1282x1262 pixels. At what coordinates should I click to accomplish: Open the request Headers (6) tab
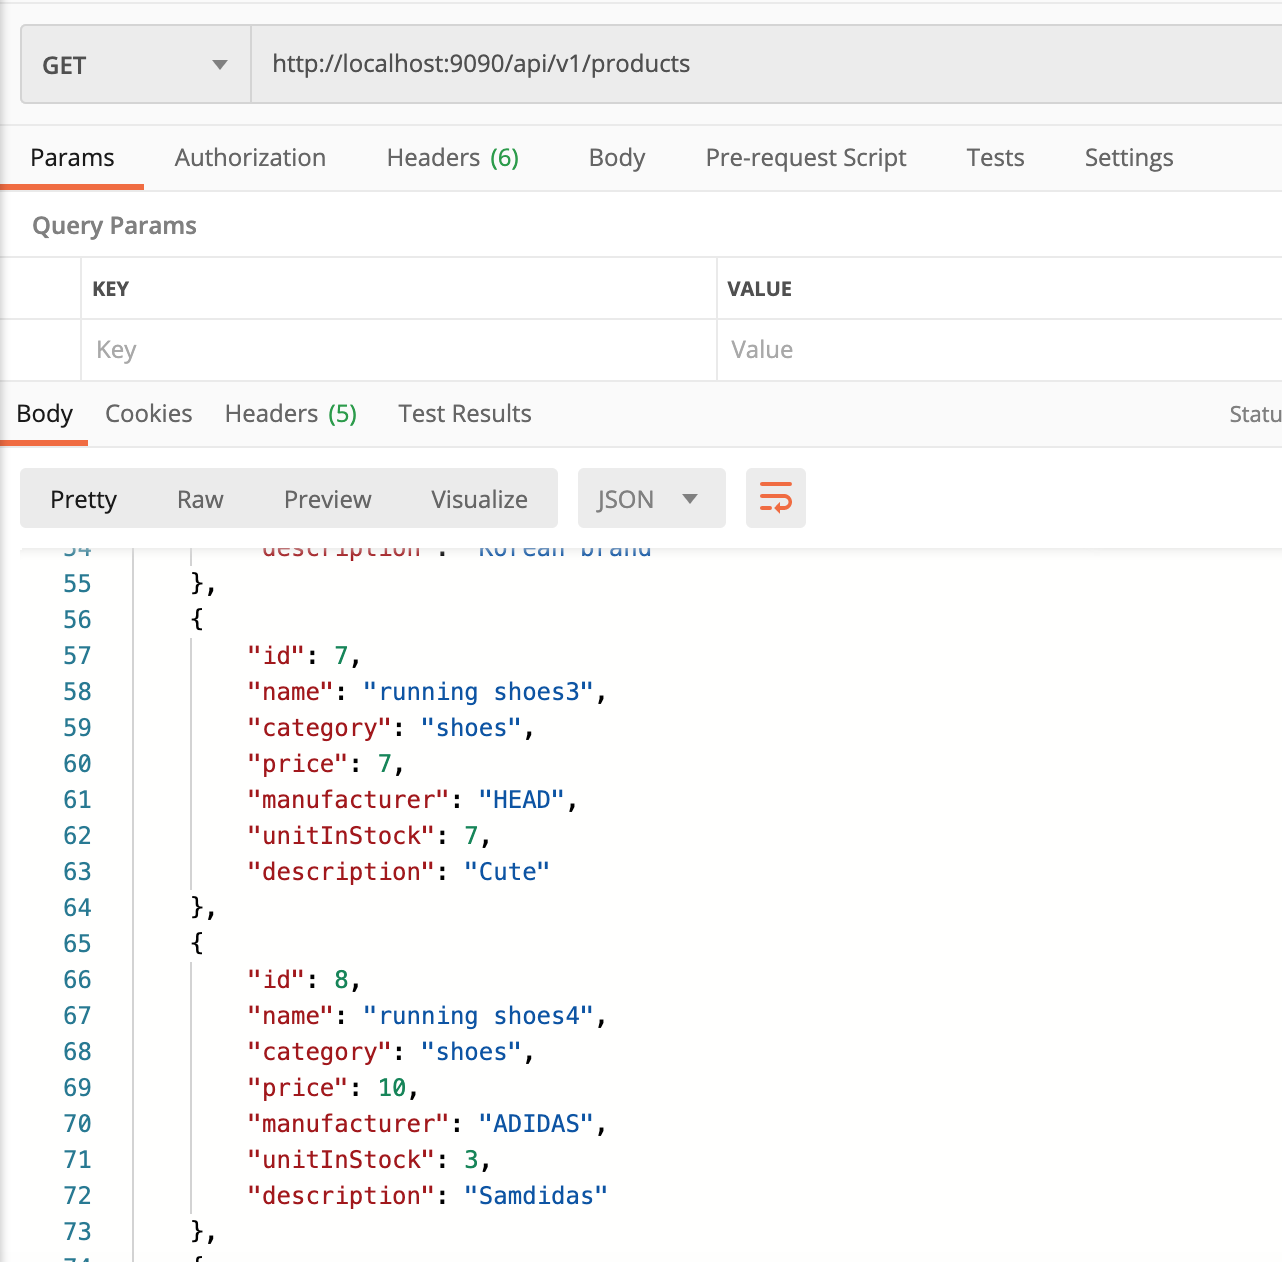point(452,158)
